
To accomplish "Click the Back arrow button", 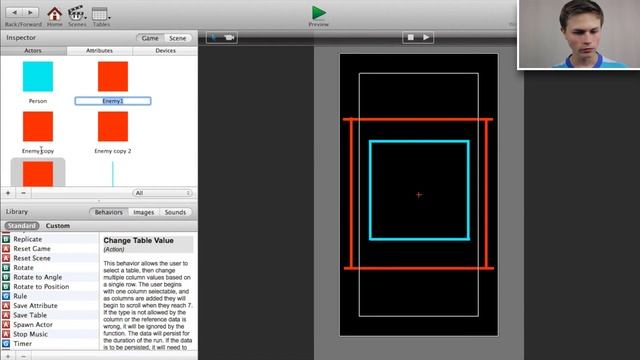I will (x=14, y=13).
